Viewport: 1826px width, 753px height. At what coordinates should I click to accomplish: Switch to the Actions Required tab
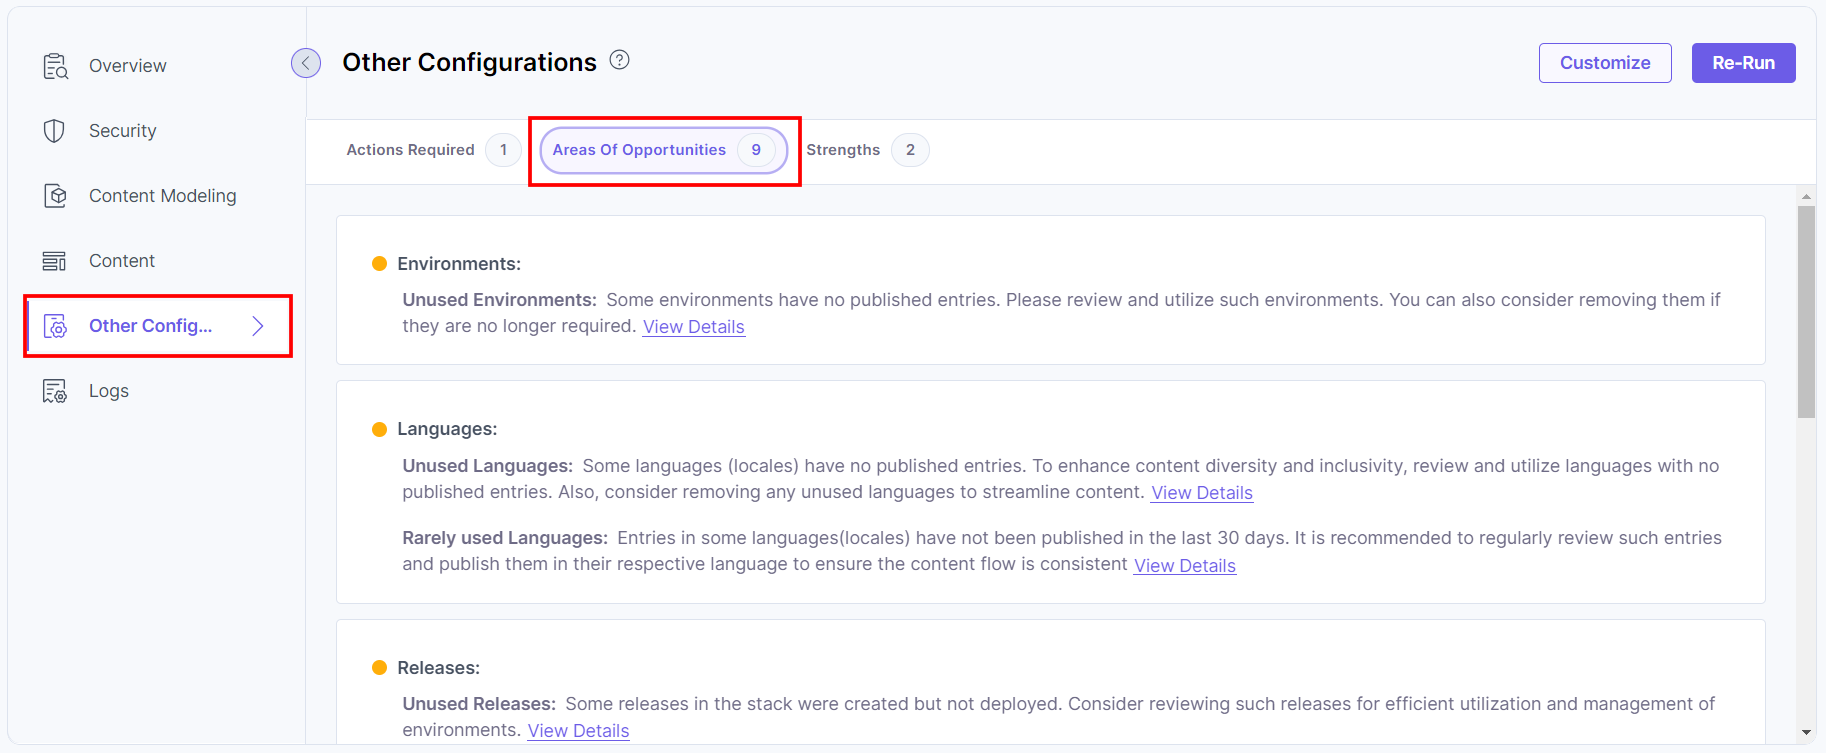[432, 150]
